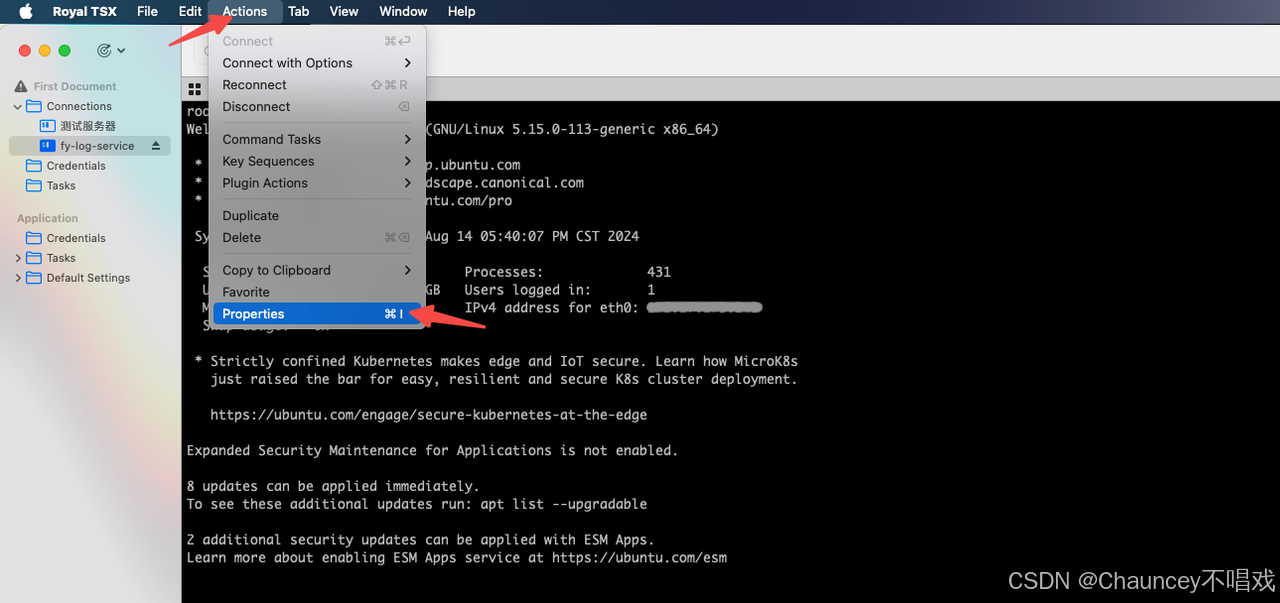The image size is (1280, 603).
Task: Choose Delete from the Actions menu
Action: (x=317, y=238)
